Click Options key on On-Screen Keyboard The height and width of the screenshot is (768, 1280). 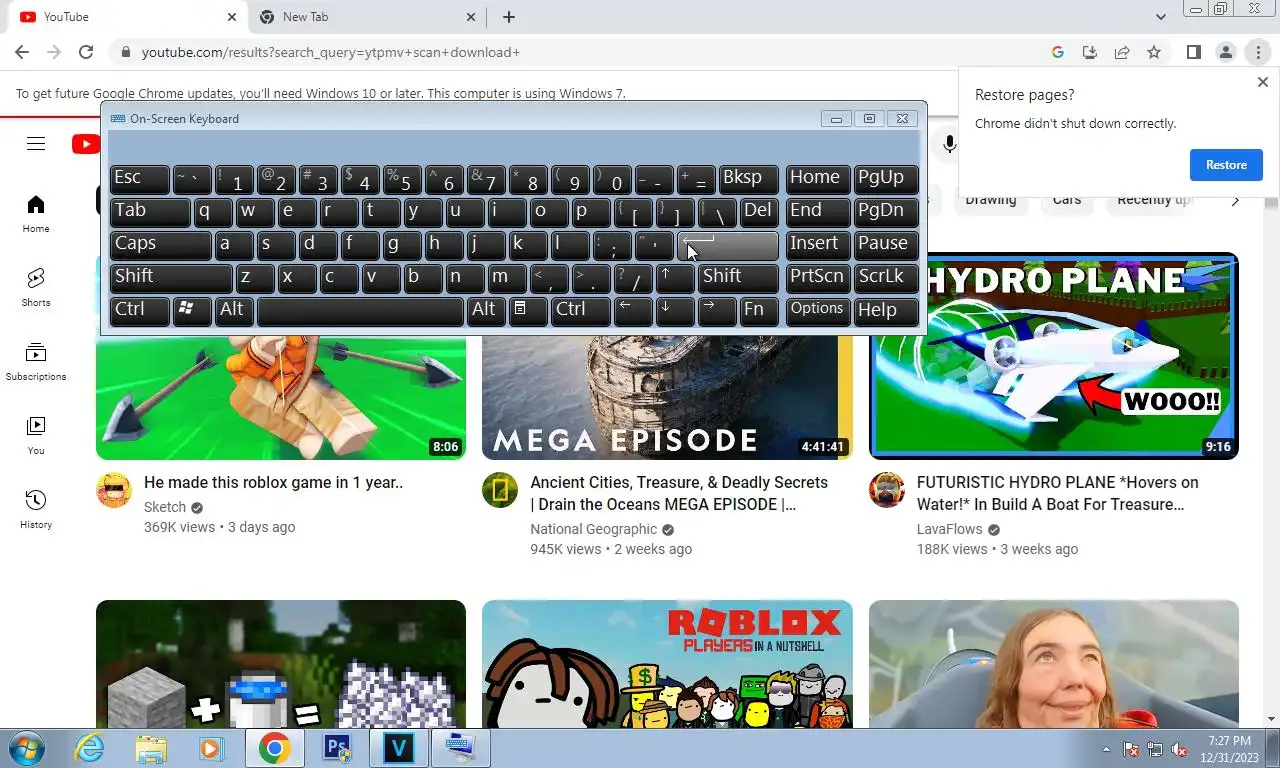(818, 311)
